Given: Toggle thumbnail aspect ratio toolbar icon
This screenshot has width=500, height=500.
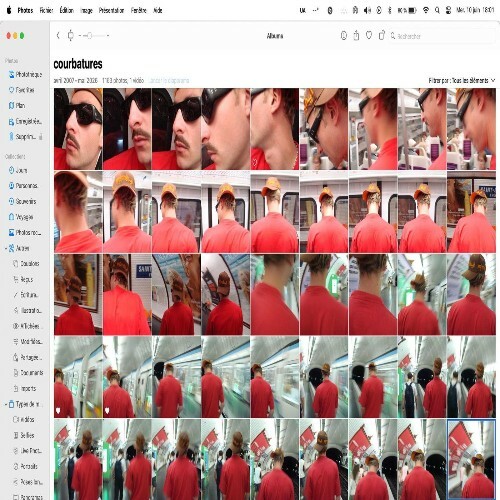Looking at the screenshot, I should coord(70,35).
